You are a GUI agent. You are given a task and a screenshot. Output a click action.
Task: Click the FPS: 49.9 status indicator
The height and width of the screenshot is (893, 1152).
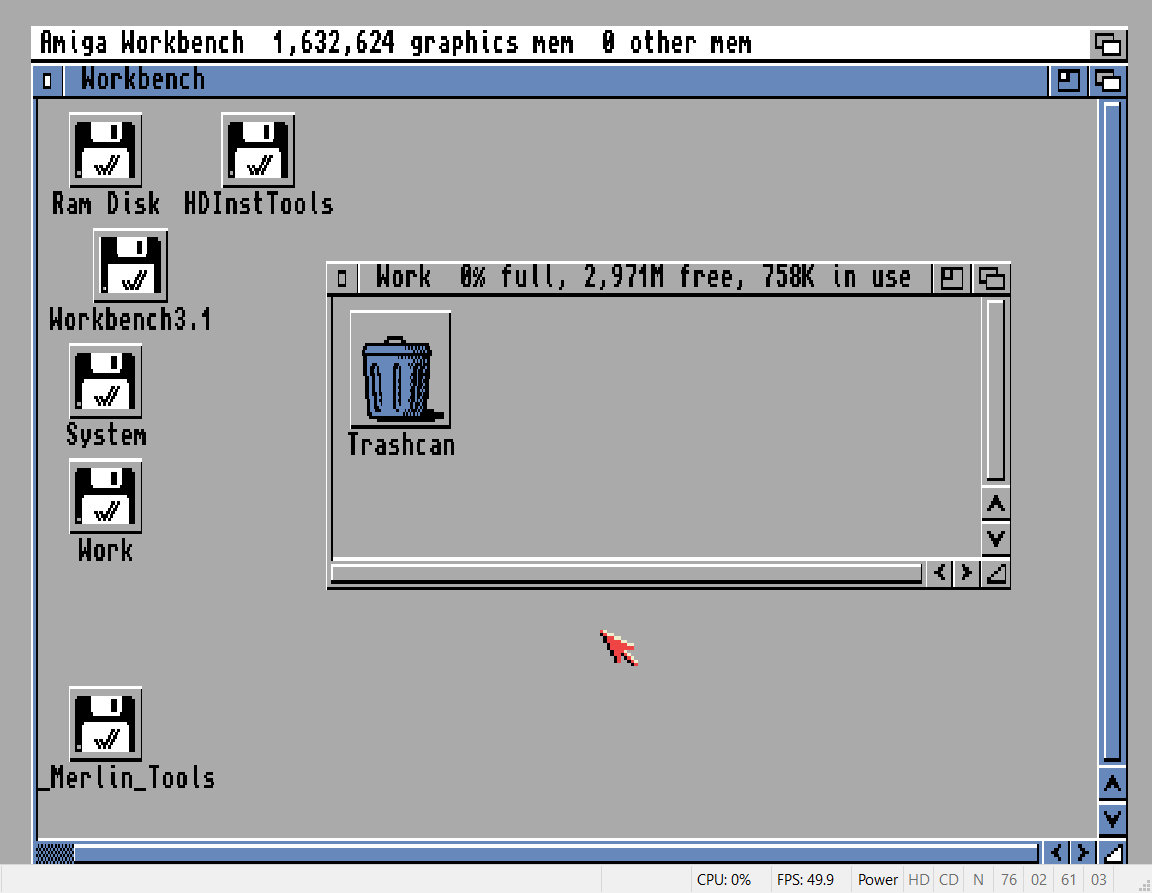[805, 880]
